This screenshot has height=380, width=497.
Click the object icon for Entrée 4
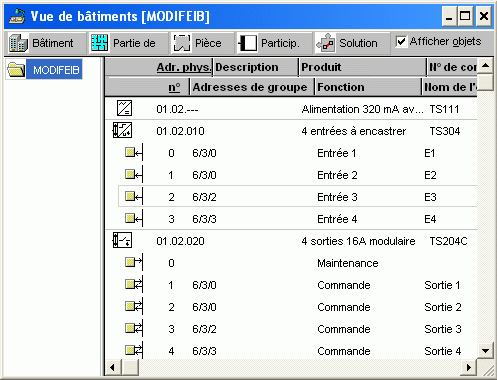click(x=134, y=219)
